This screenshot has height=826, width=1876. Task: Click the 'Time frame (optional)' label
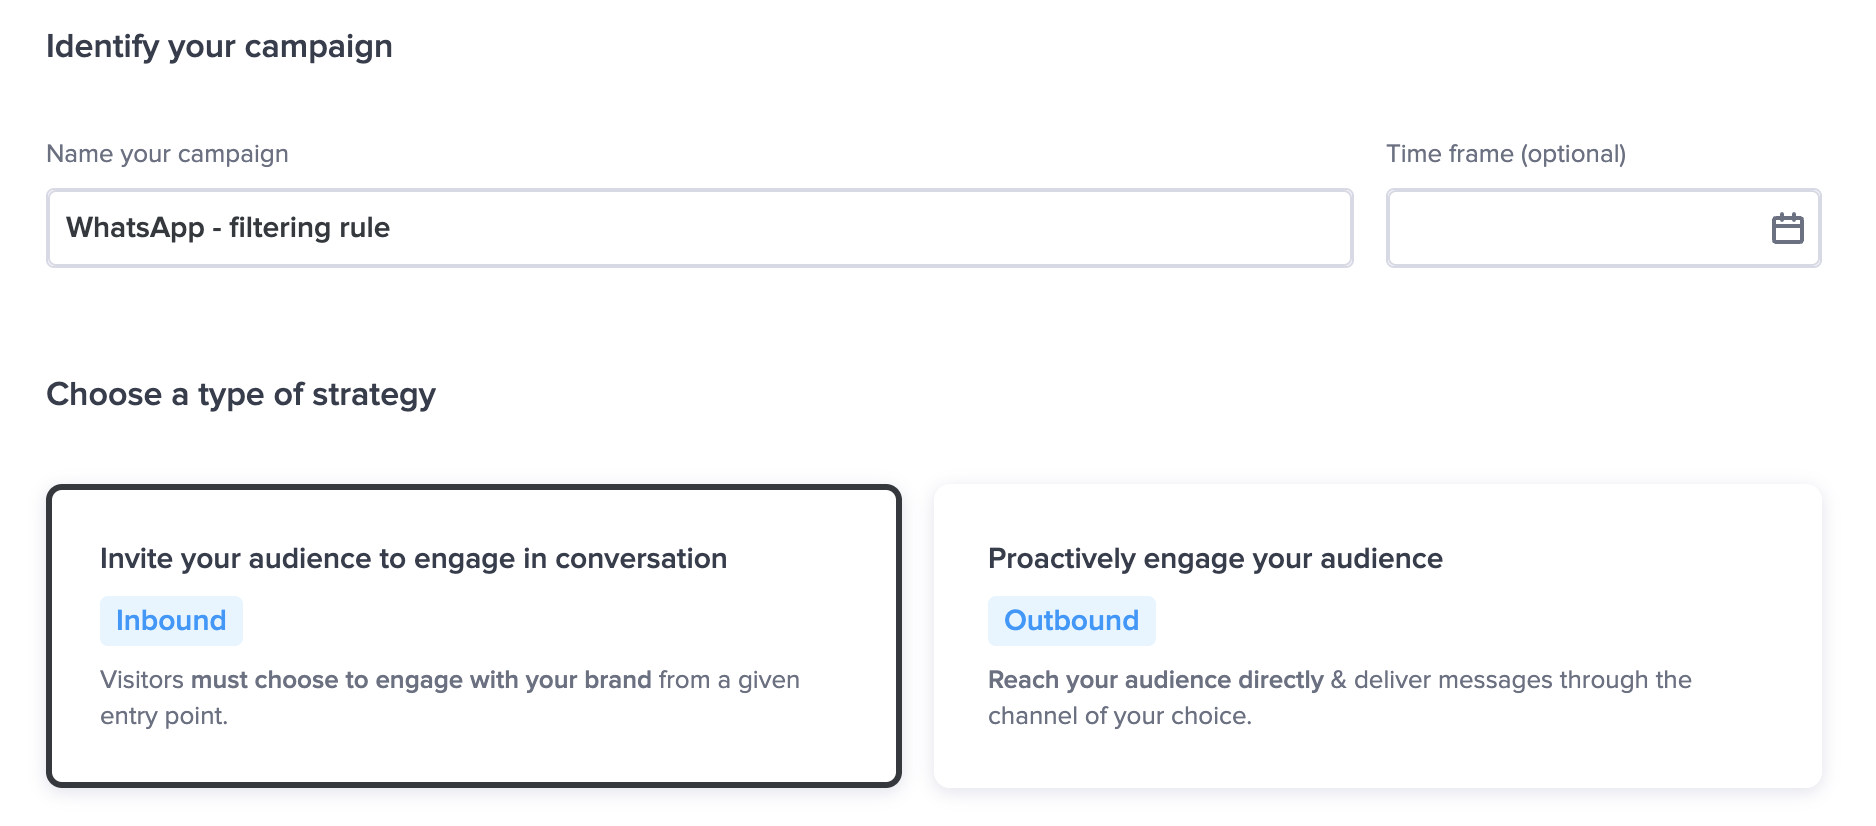(x=1506, y=154)
